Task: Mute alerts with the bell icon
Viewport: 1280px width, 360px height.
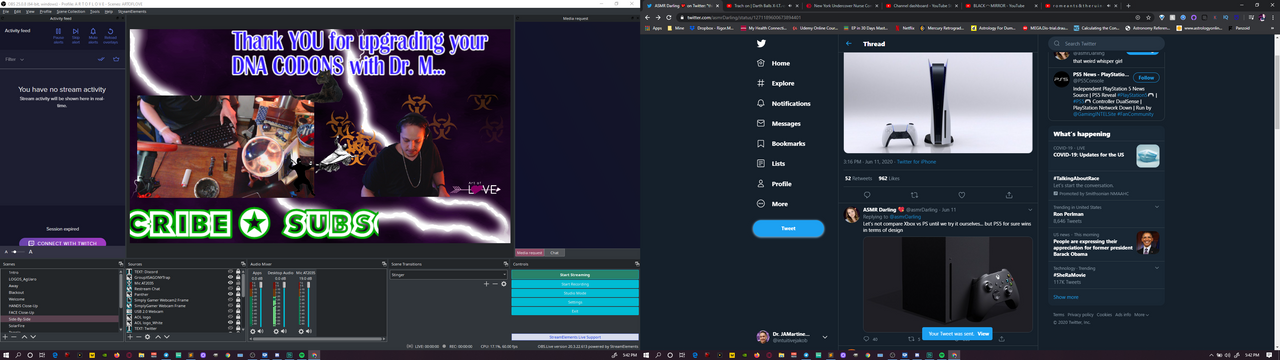Action: point(93,35)
